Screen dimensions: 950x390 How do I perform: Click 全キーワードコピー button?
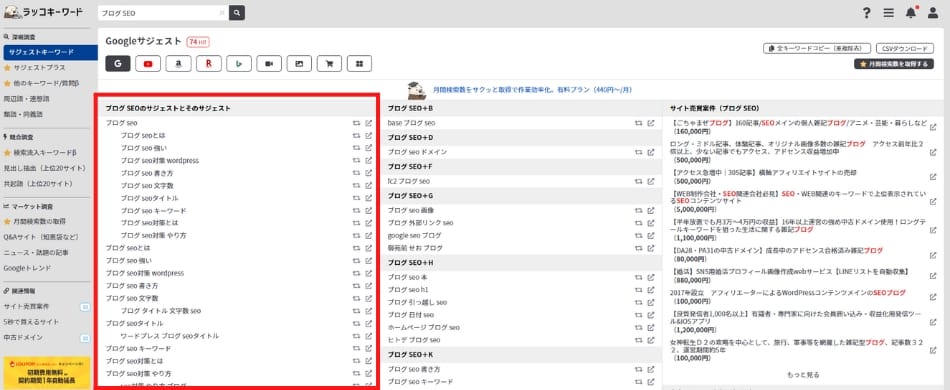(x=817, y=48)
